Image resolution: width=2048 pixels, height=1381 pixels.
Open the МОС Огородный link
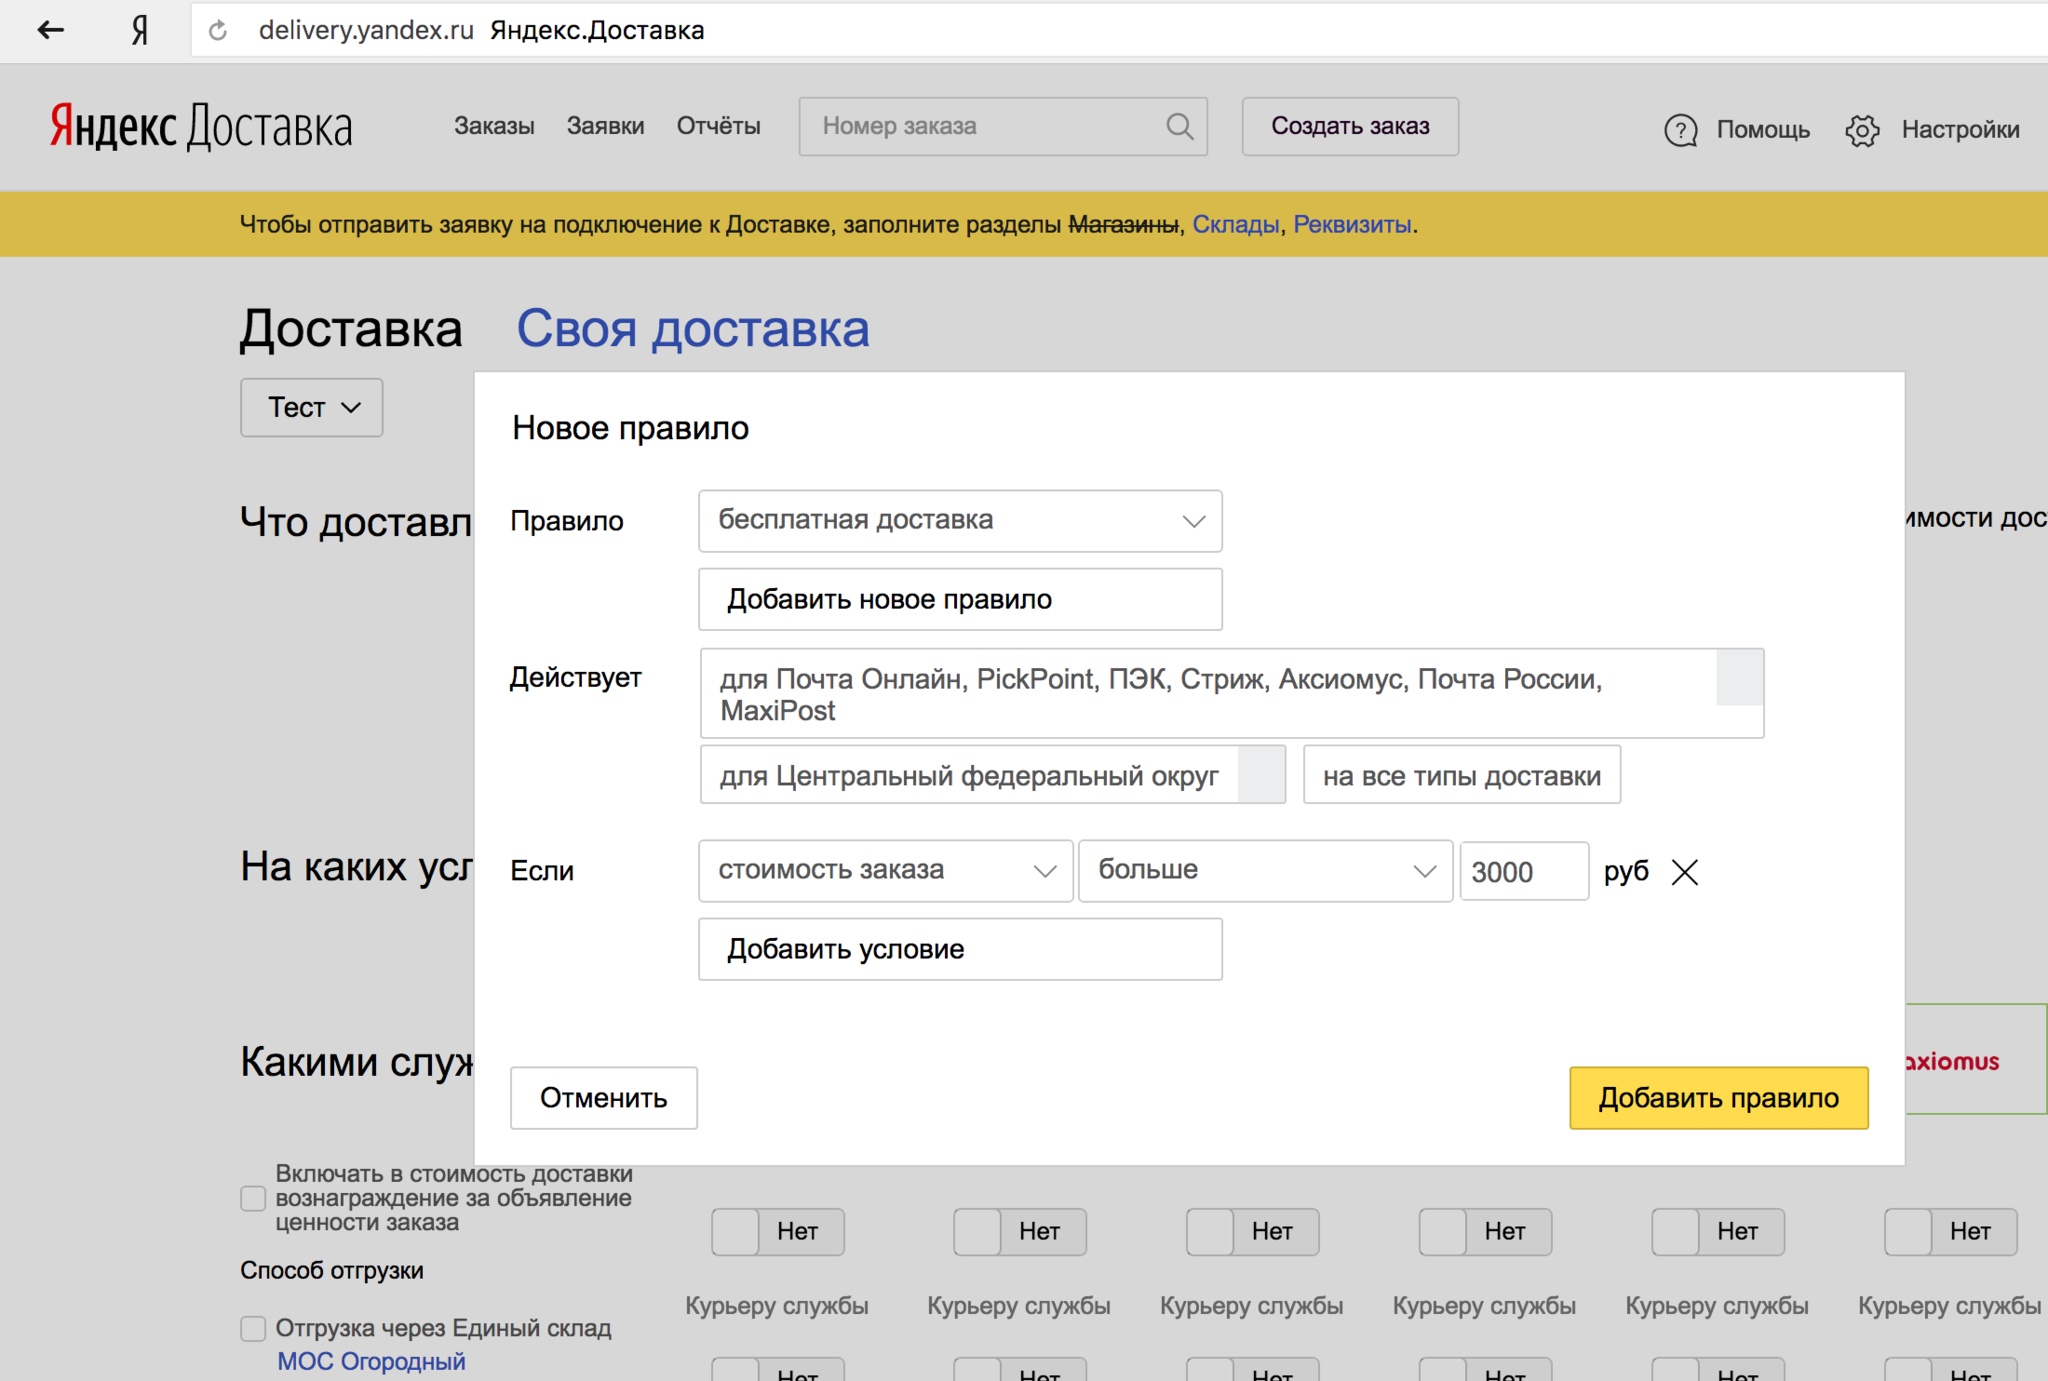371,1361
